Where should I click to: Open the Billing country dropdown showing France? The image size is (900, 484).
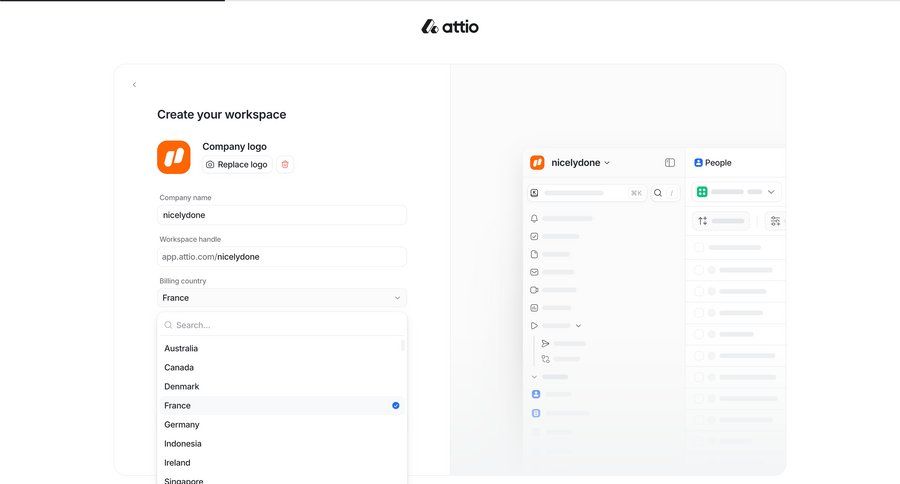pos(282,298)
